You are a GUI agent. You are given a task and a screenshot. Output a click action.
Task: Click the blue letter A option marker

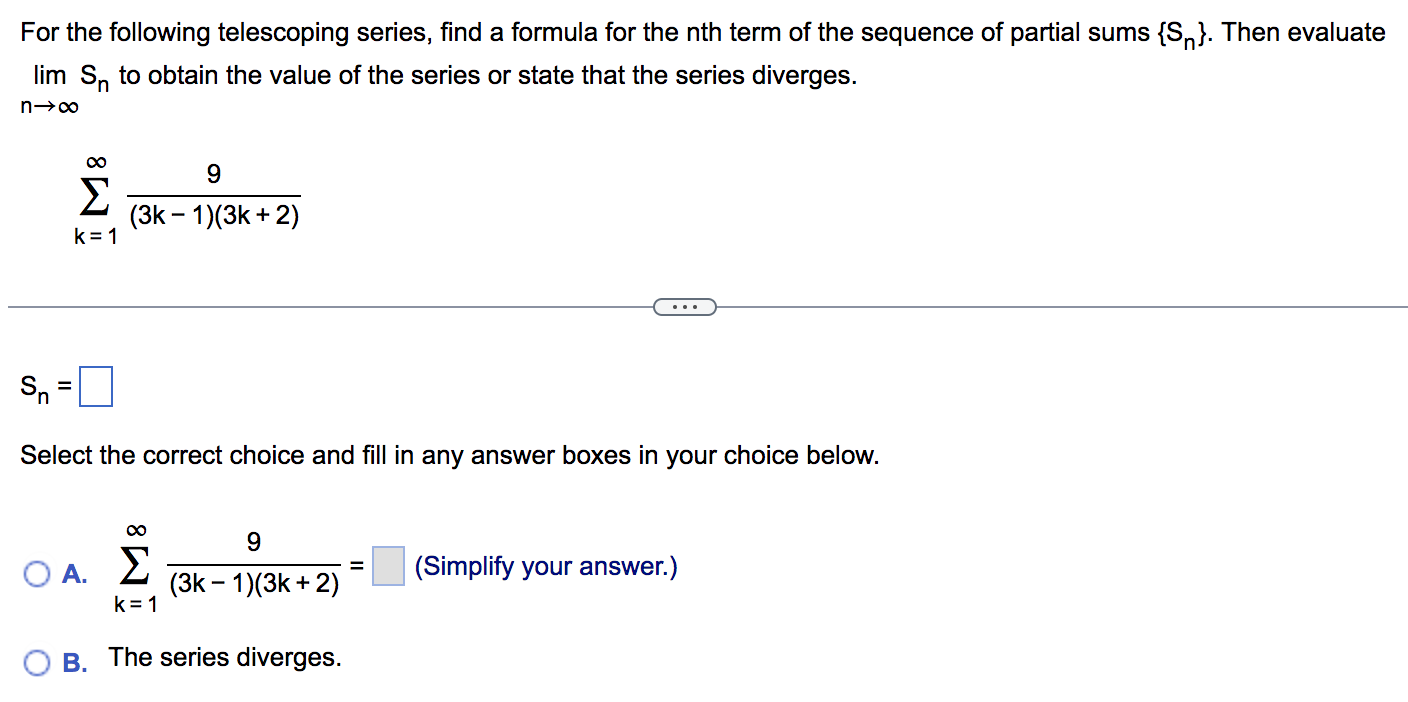tap(76, 574)
